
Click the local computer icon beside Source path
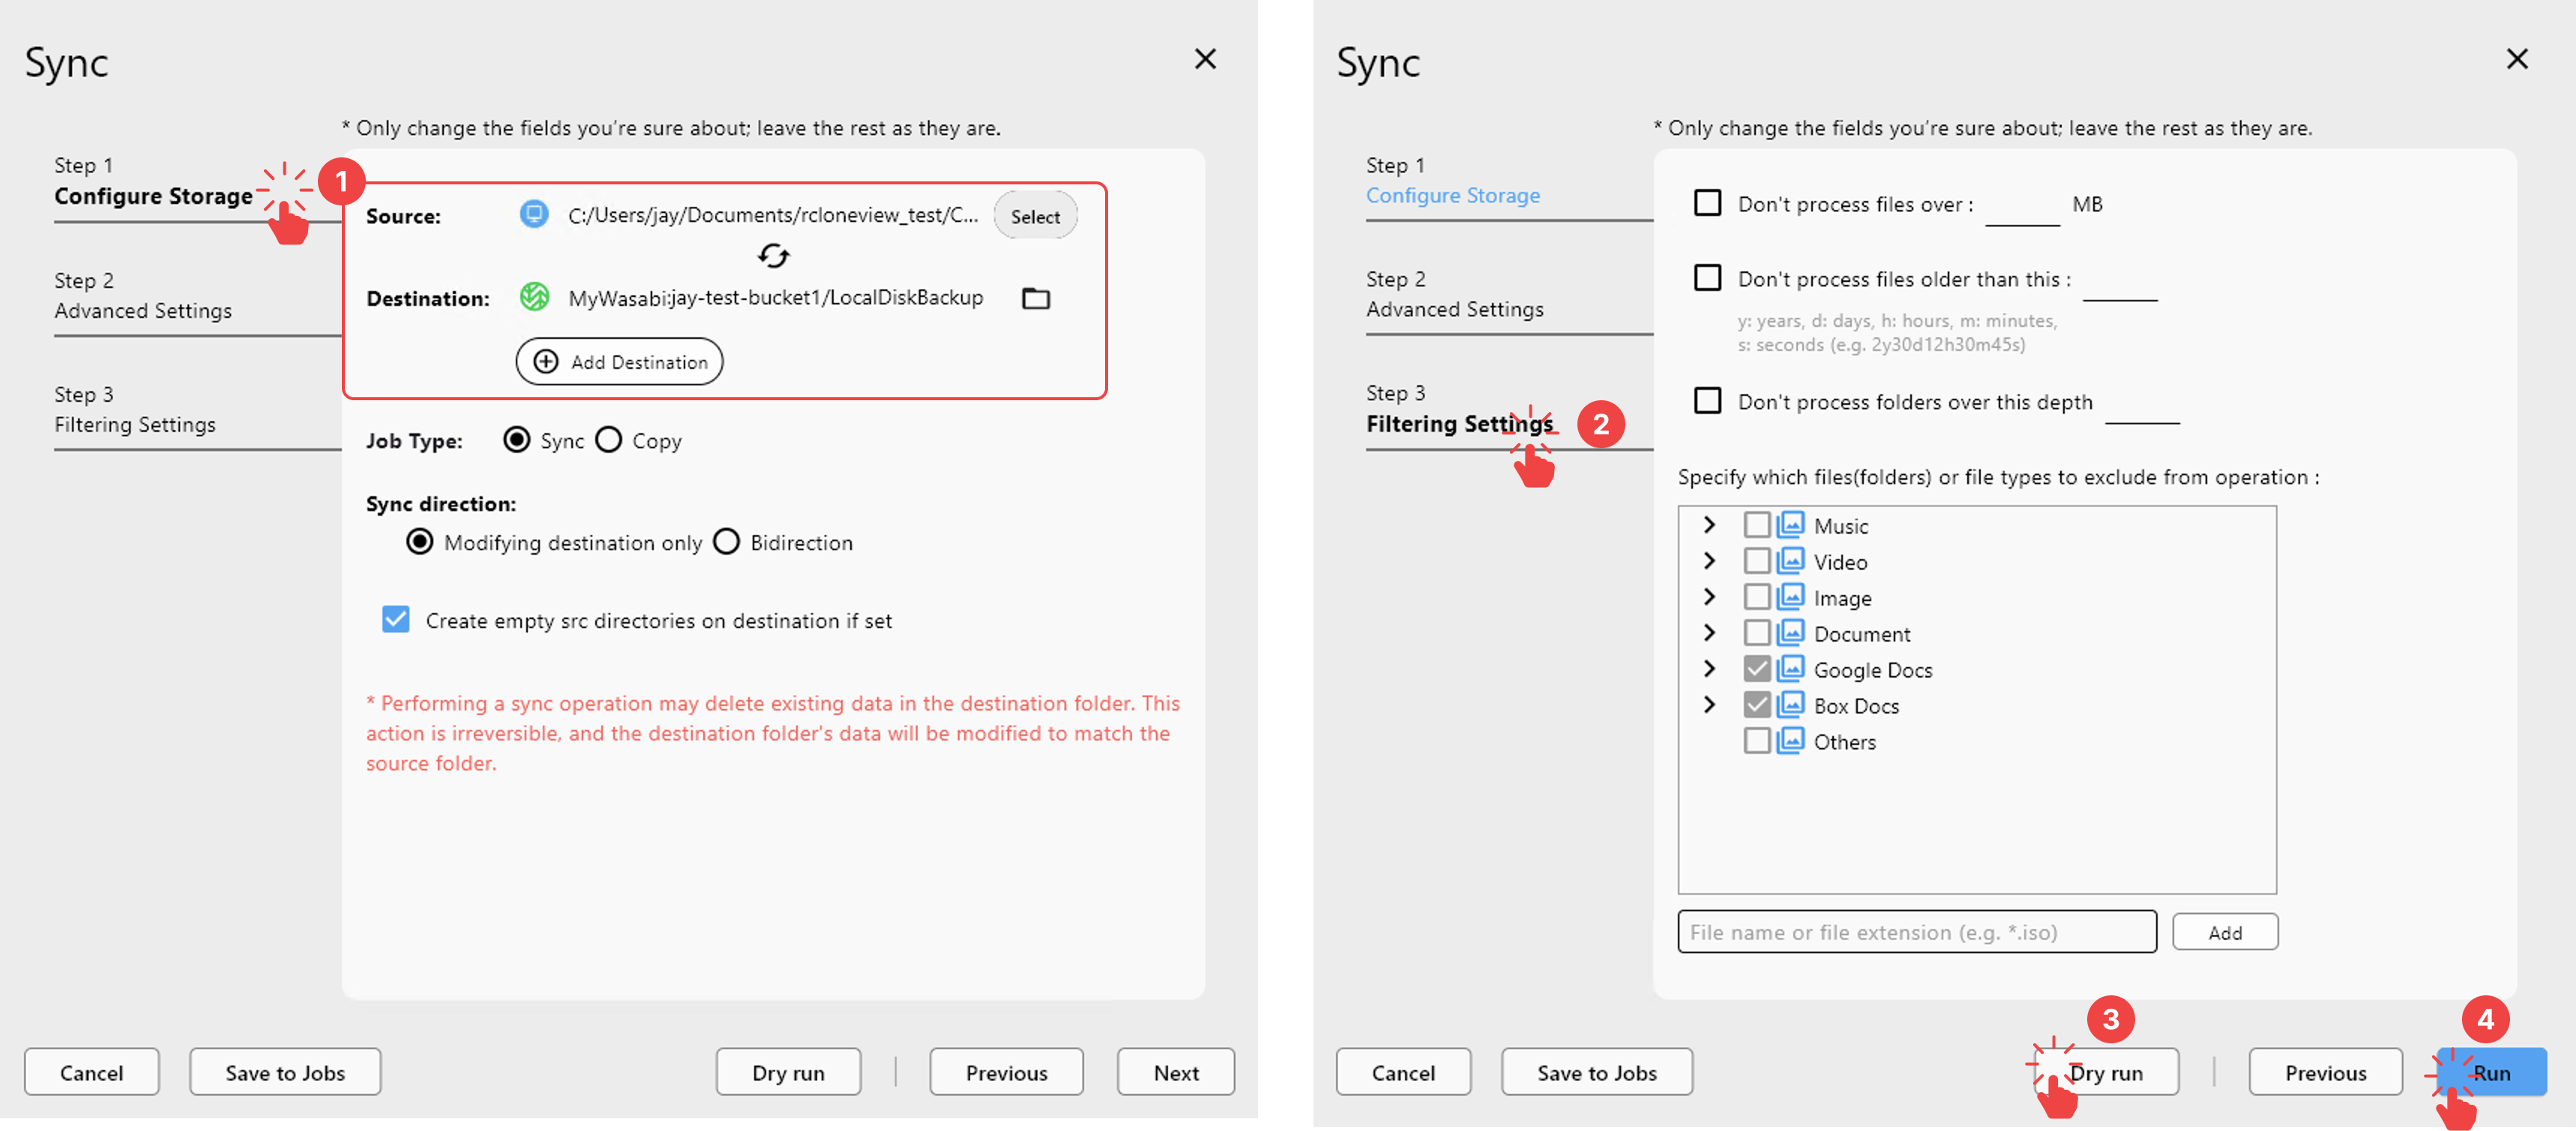(x=535, y=214)
